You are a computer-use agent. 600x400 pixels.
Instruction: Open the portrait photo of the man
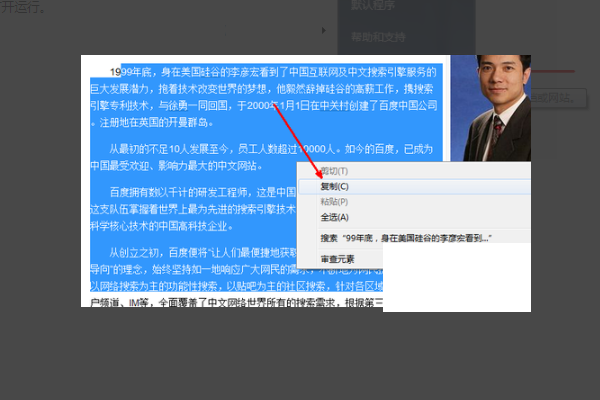tap(491, 108)
